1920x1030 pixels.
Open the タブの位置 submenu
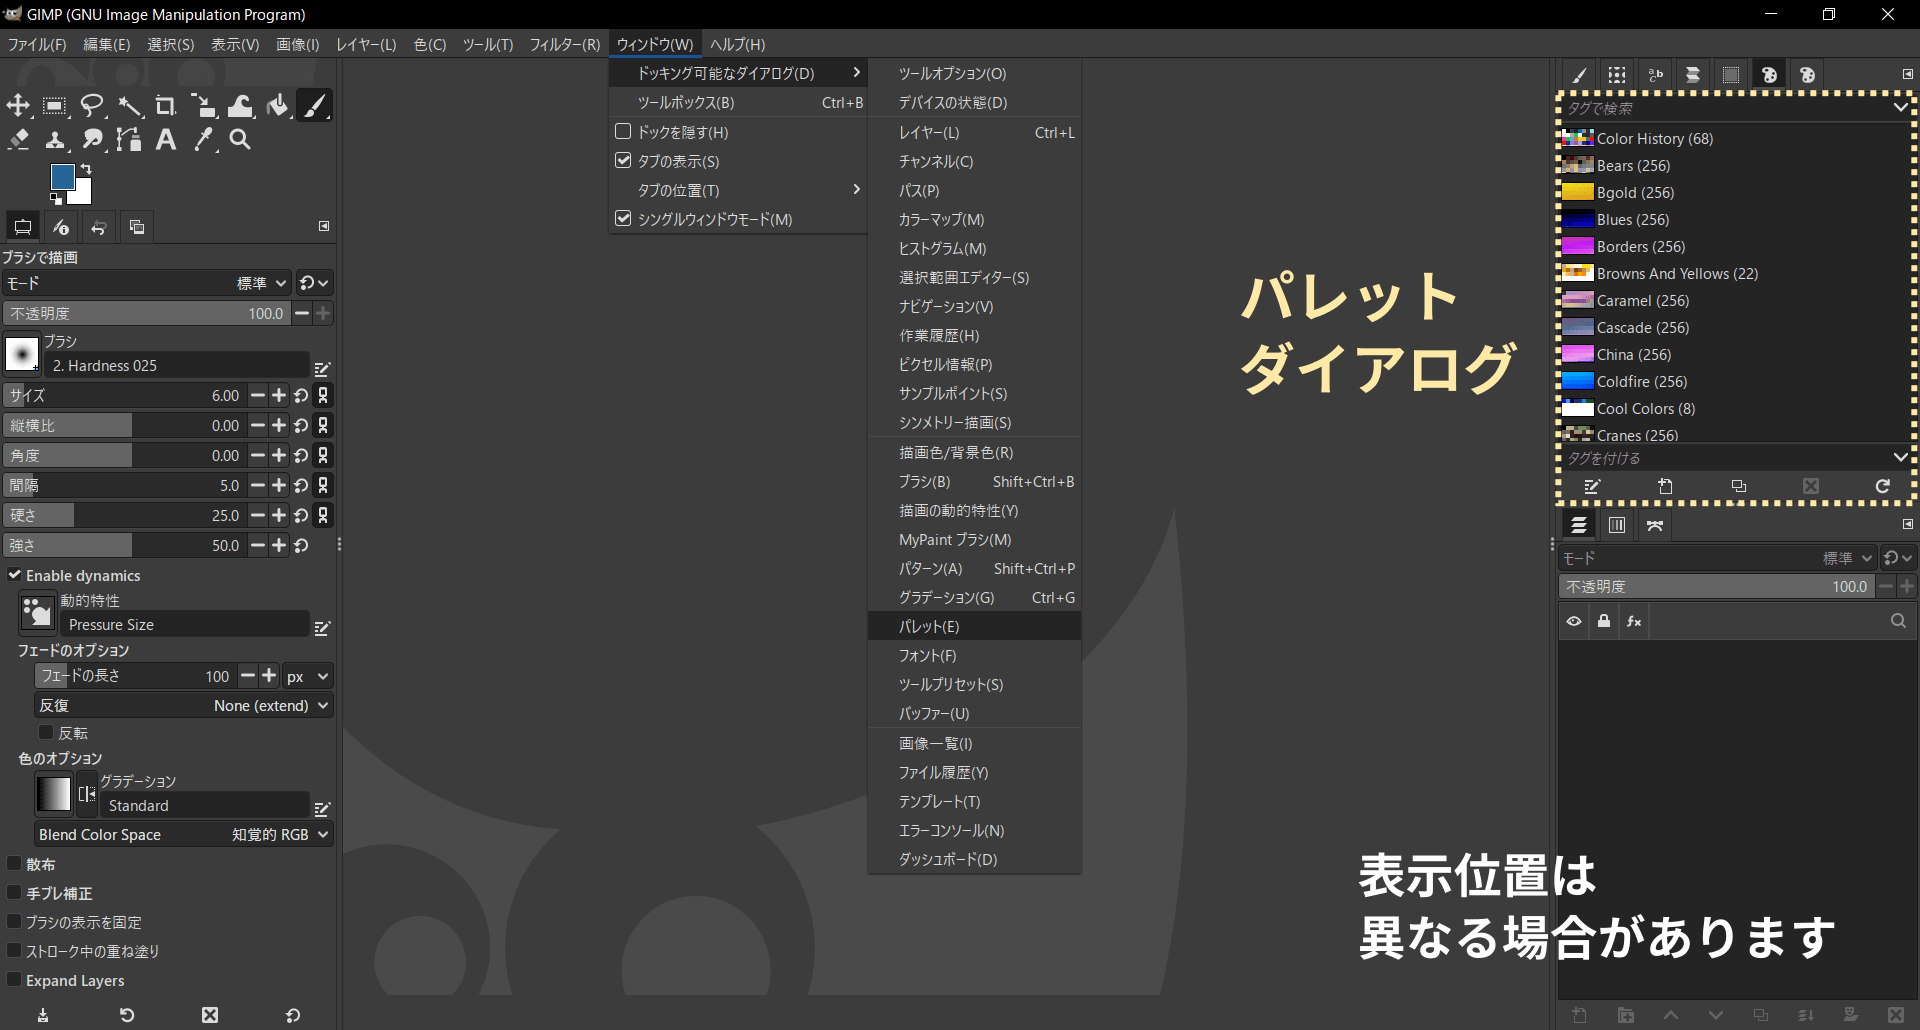click(738, 190)
